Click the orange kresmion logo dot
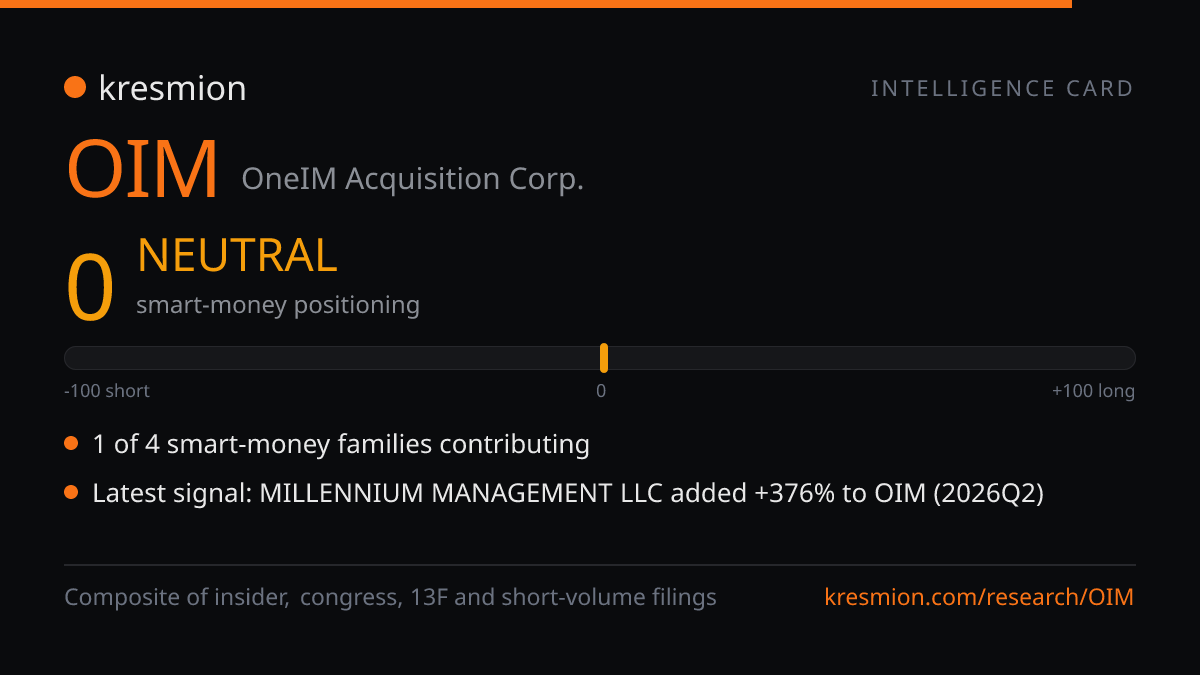This screenshot has height=675, width=1200. tap(75, 88)
